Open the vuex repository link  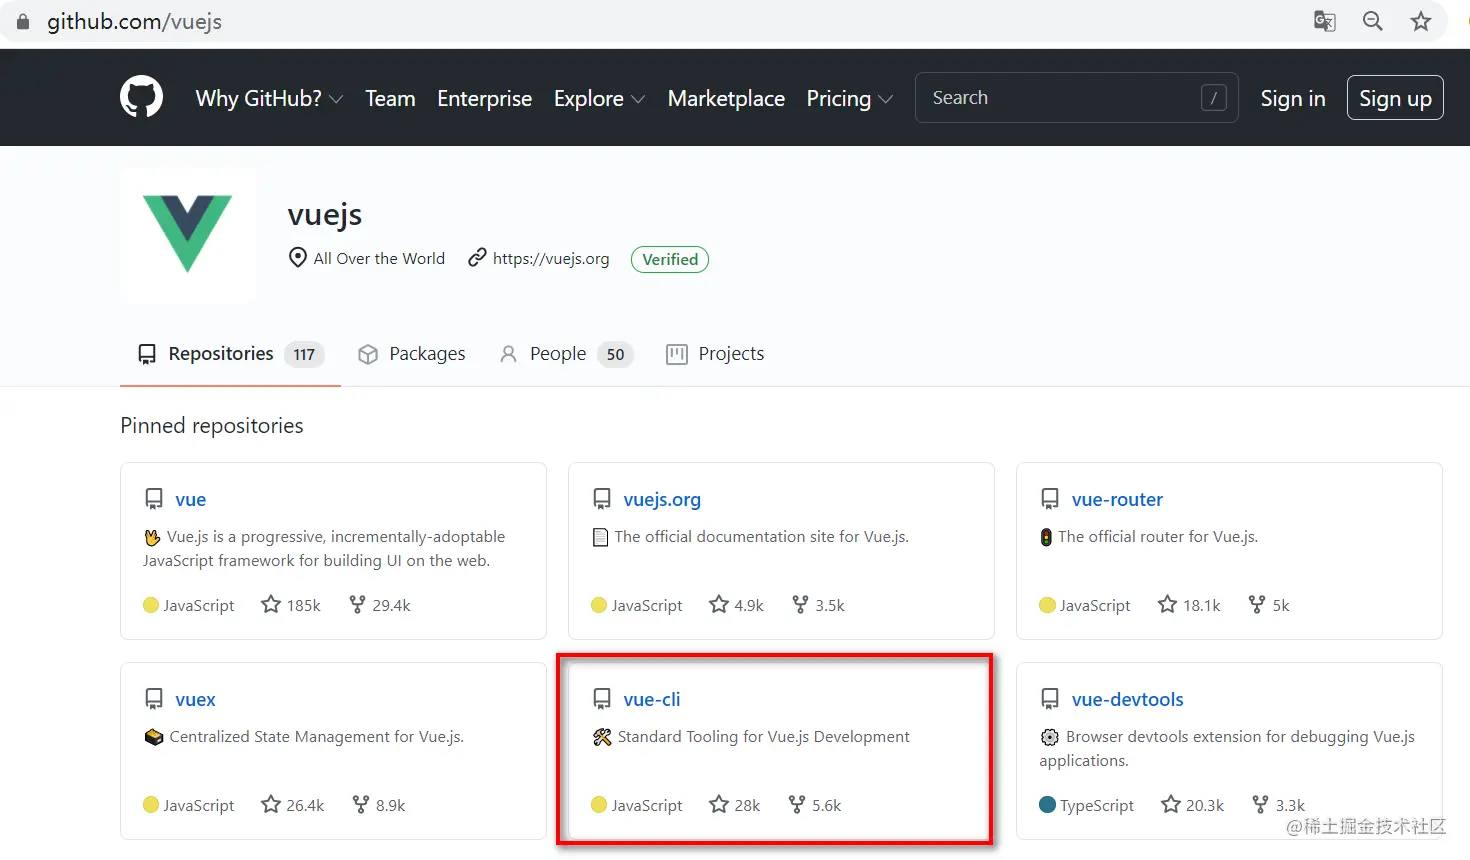[x=195, y=699]
